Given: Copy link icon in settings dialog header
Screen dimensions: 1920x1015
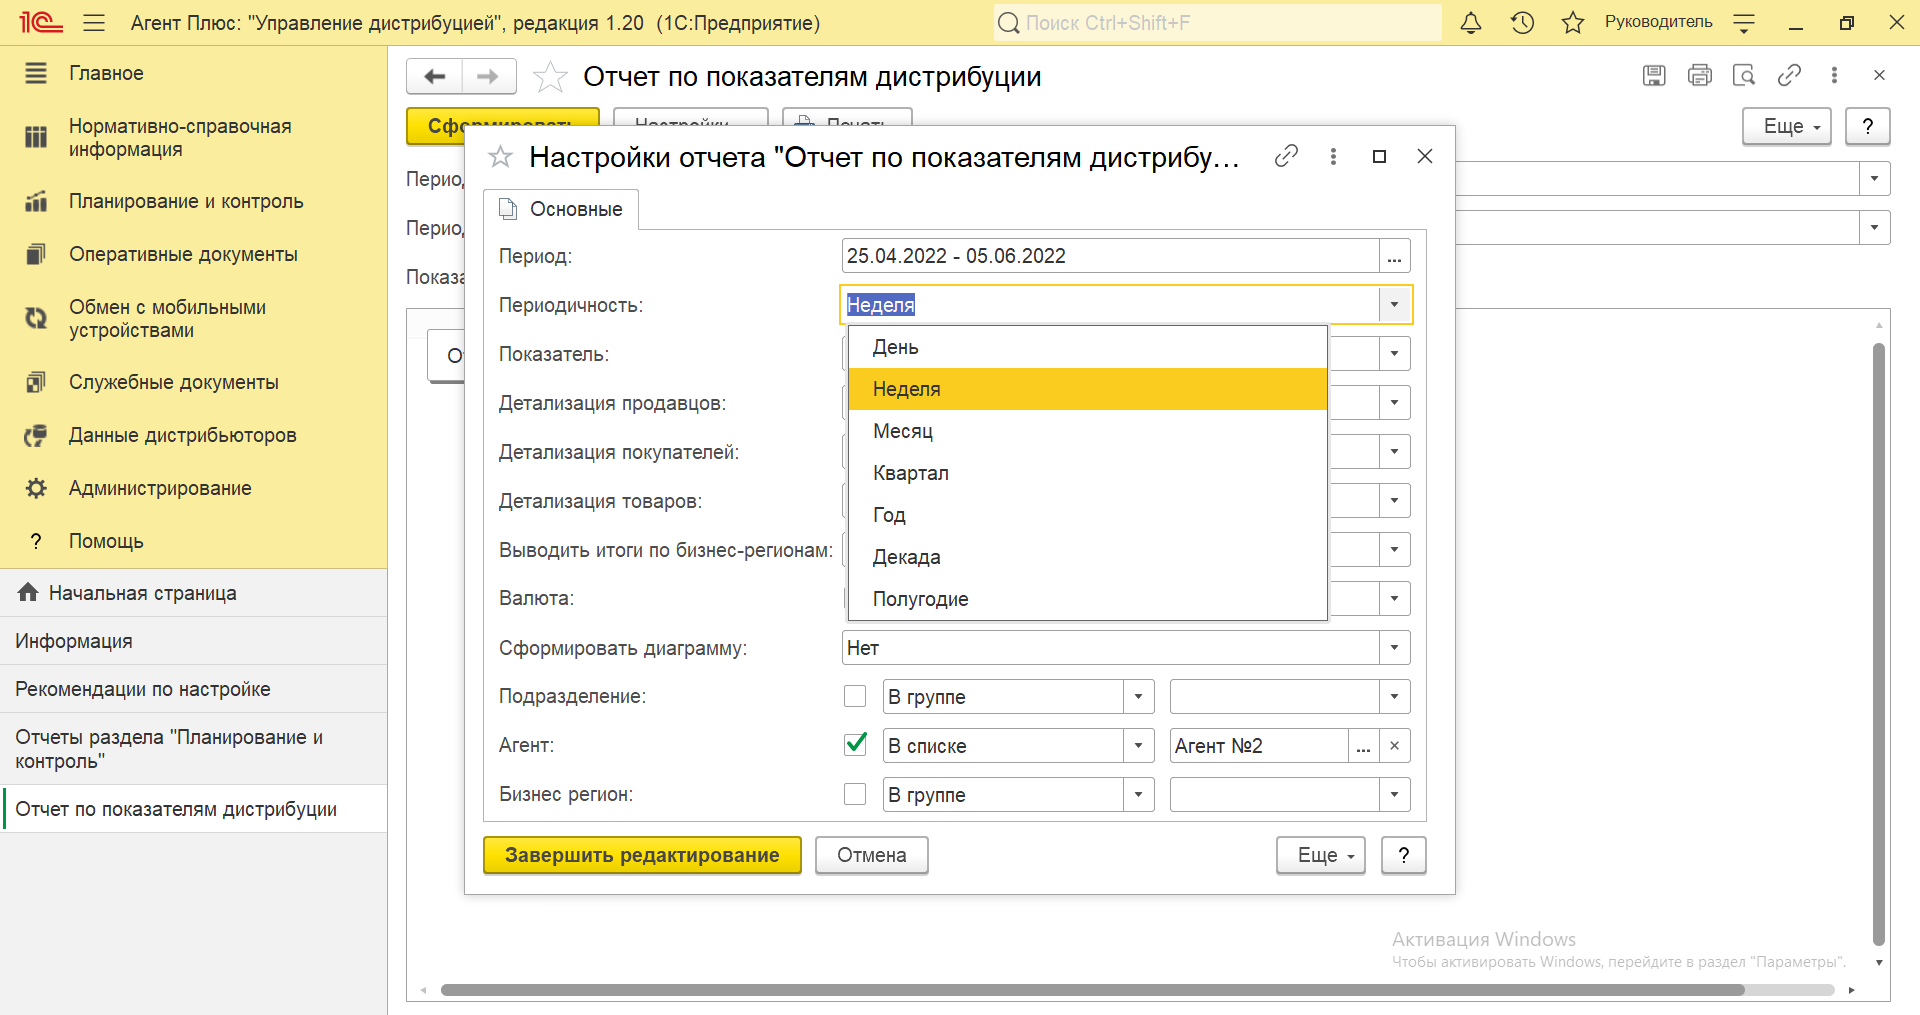Looking at the screenshot, I should [1287, 156].
